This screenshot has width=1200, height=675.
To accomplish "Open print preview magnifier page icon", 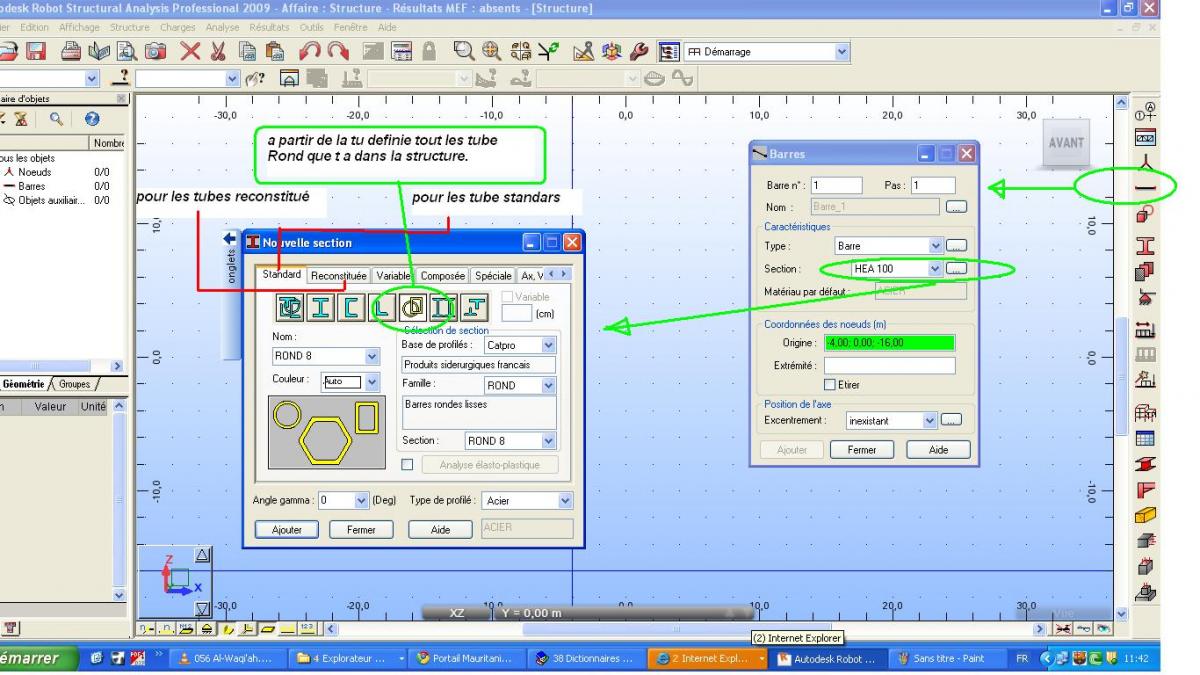I will pyautogui.click(x=129, y=52).
